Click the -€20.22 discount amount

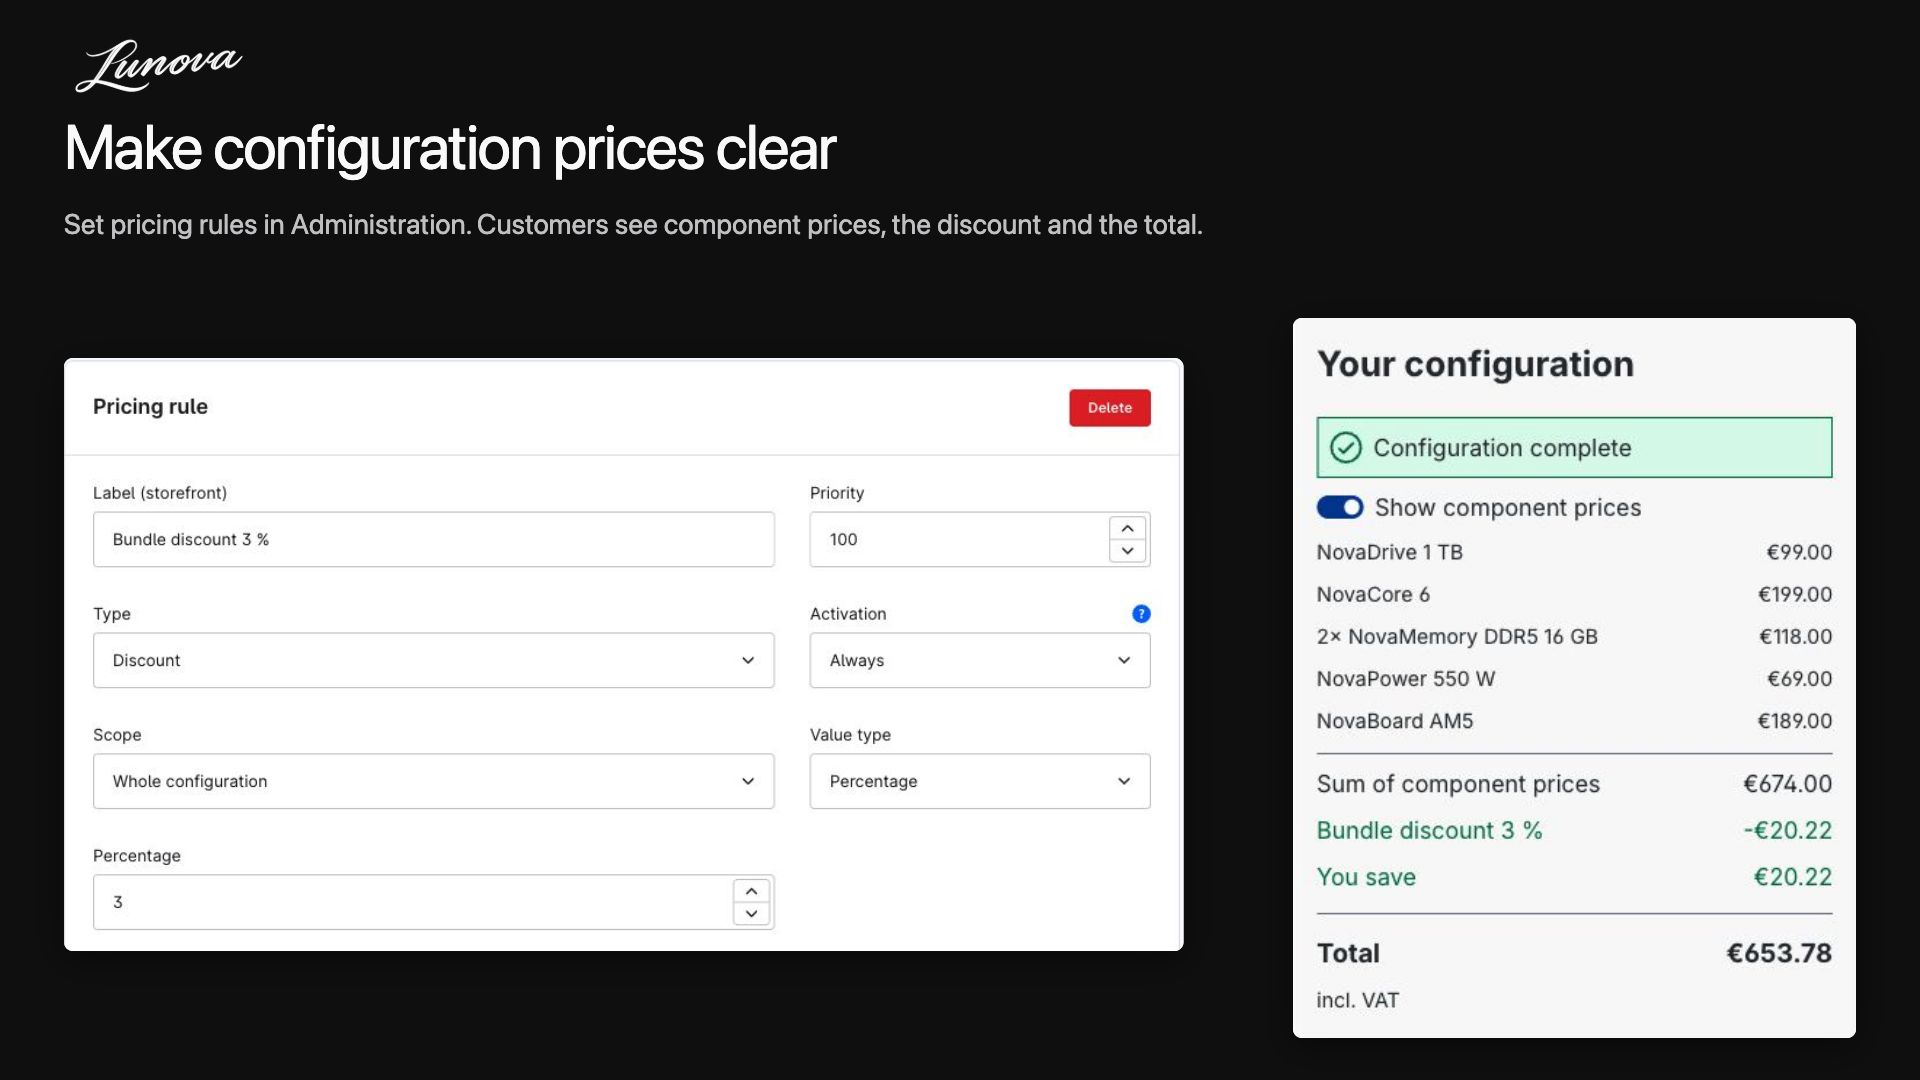(x=1787, y=830)
